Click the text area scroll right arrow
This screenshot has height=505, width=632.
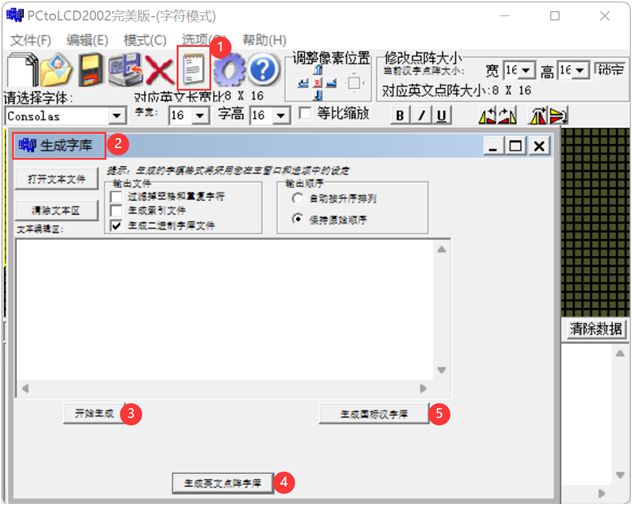pos(423,389)
